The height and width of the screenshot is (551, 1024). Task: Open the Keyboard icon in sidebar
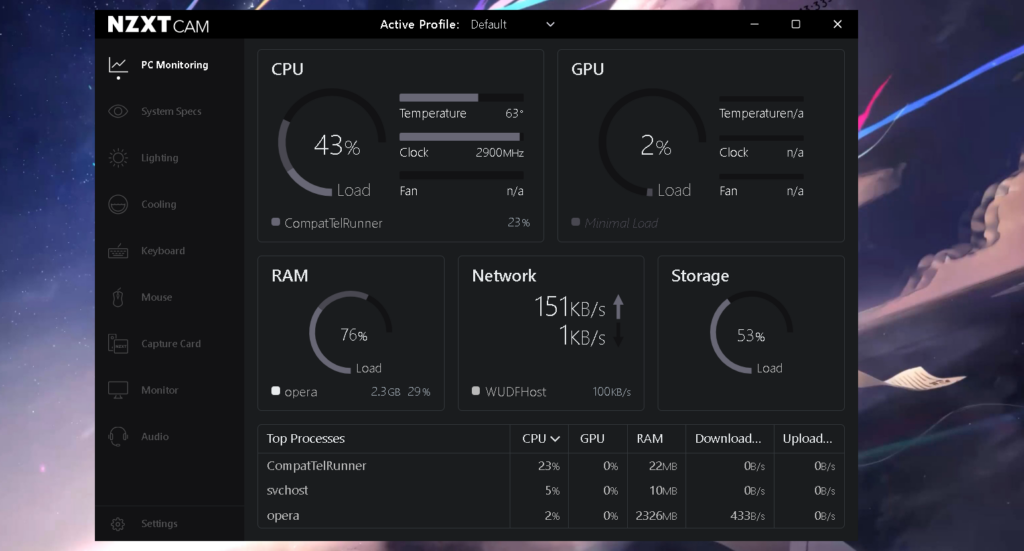[118, 251]
